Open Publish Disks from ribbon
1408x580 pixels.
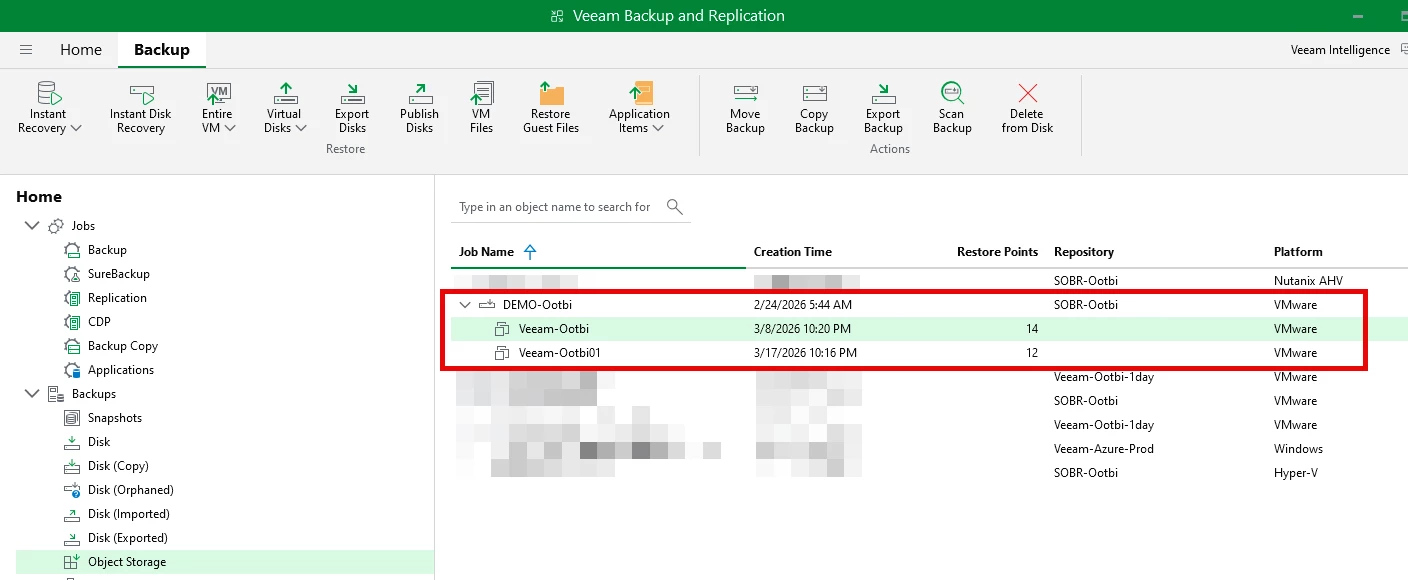click(419, 95)
